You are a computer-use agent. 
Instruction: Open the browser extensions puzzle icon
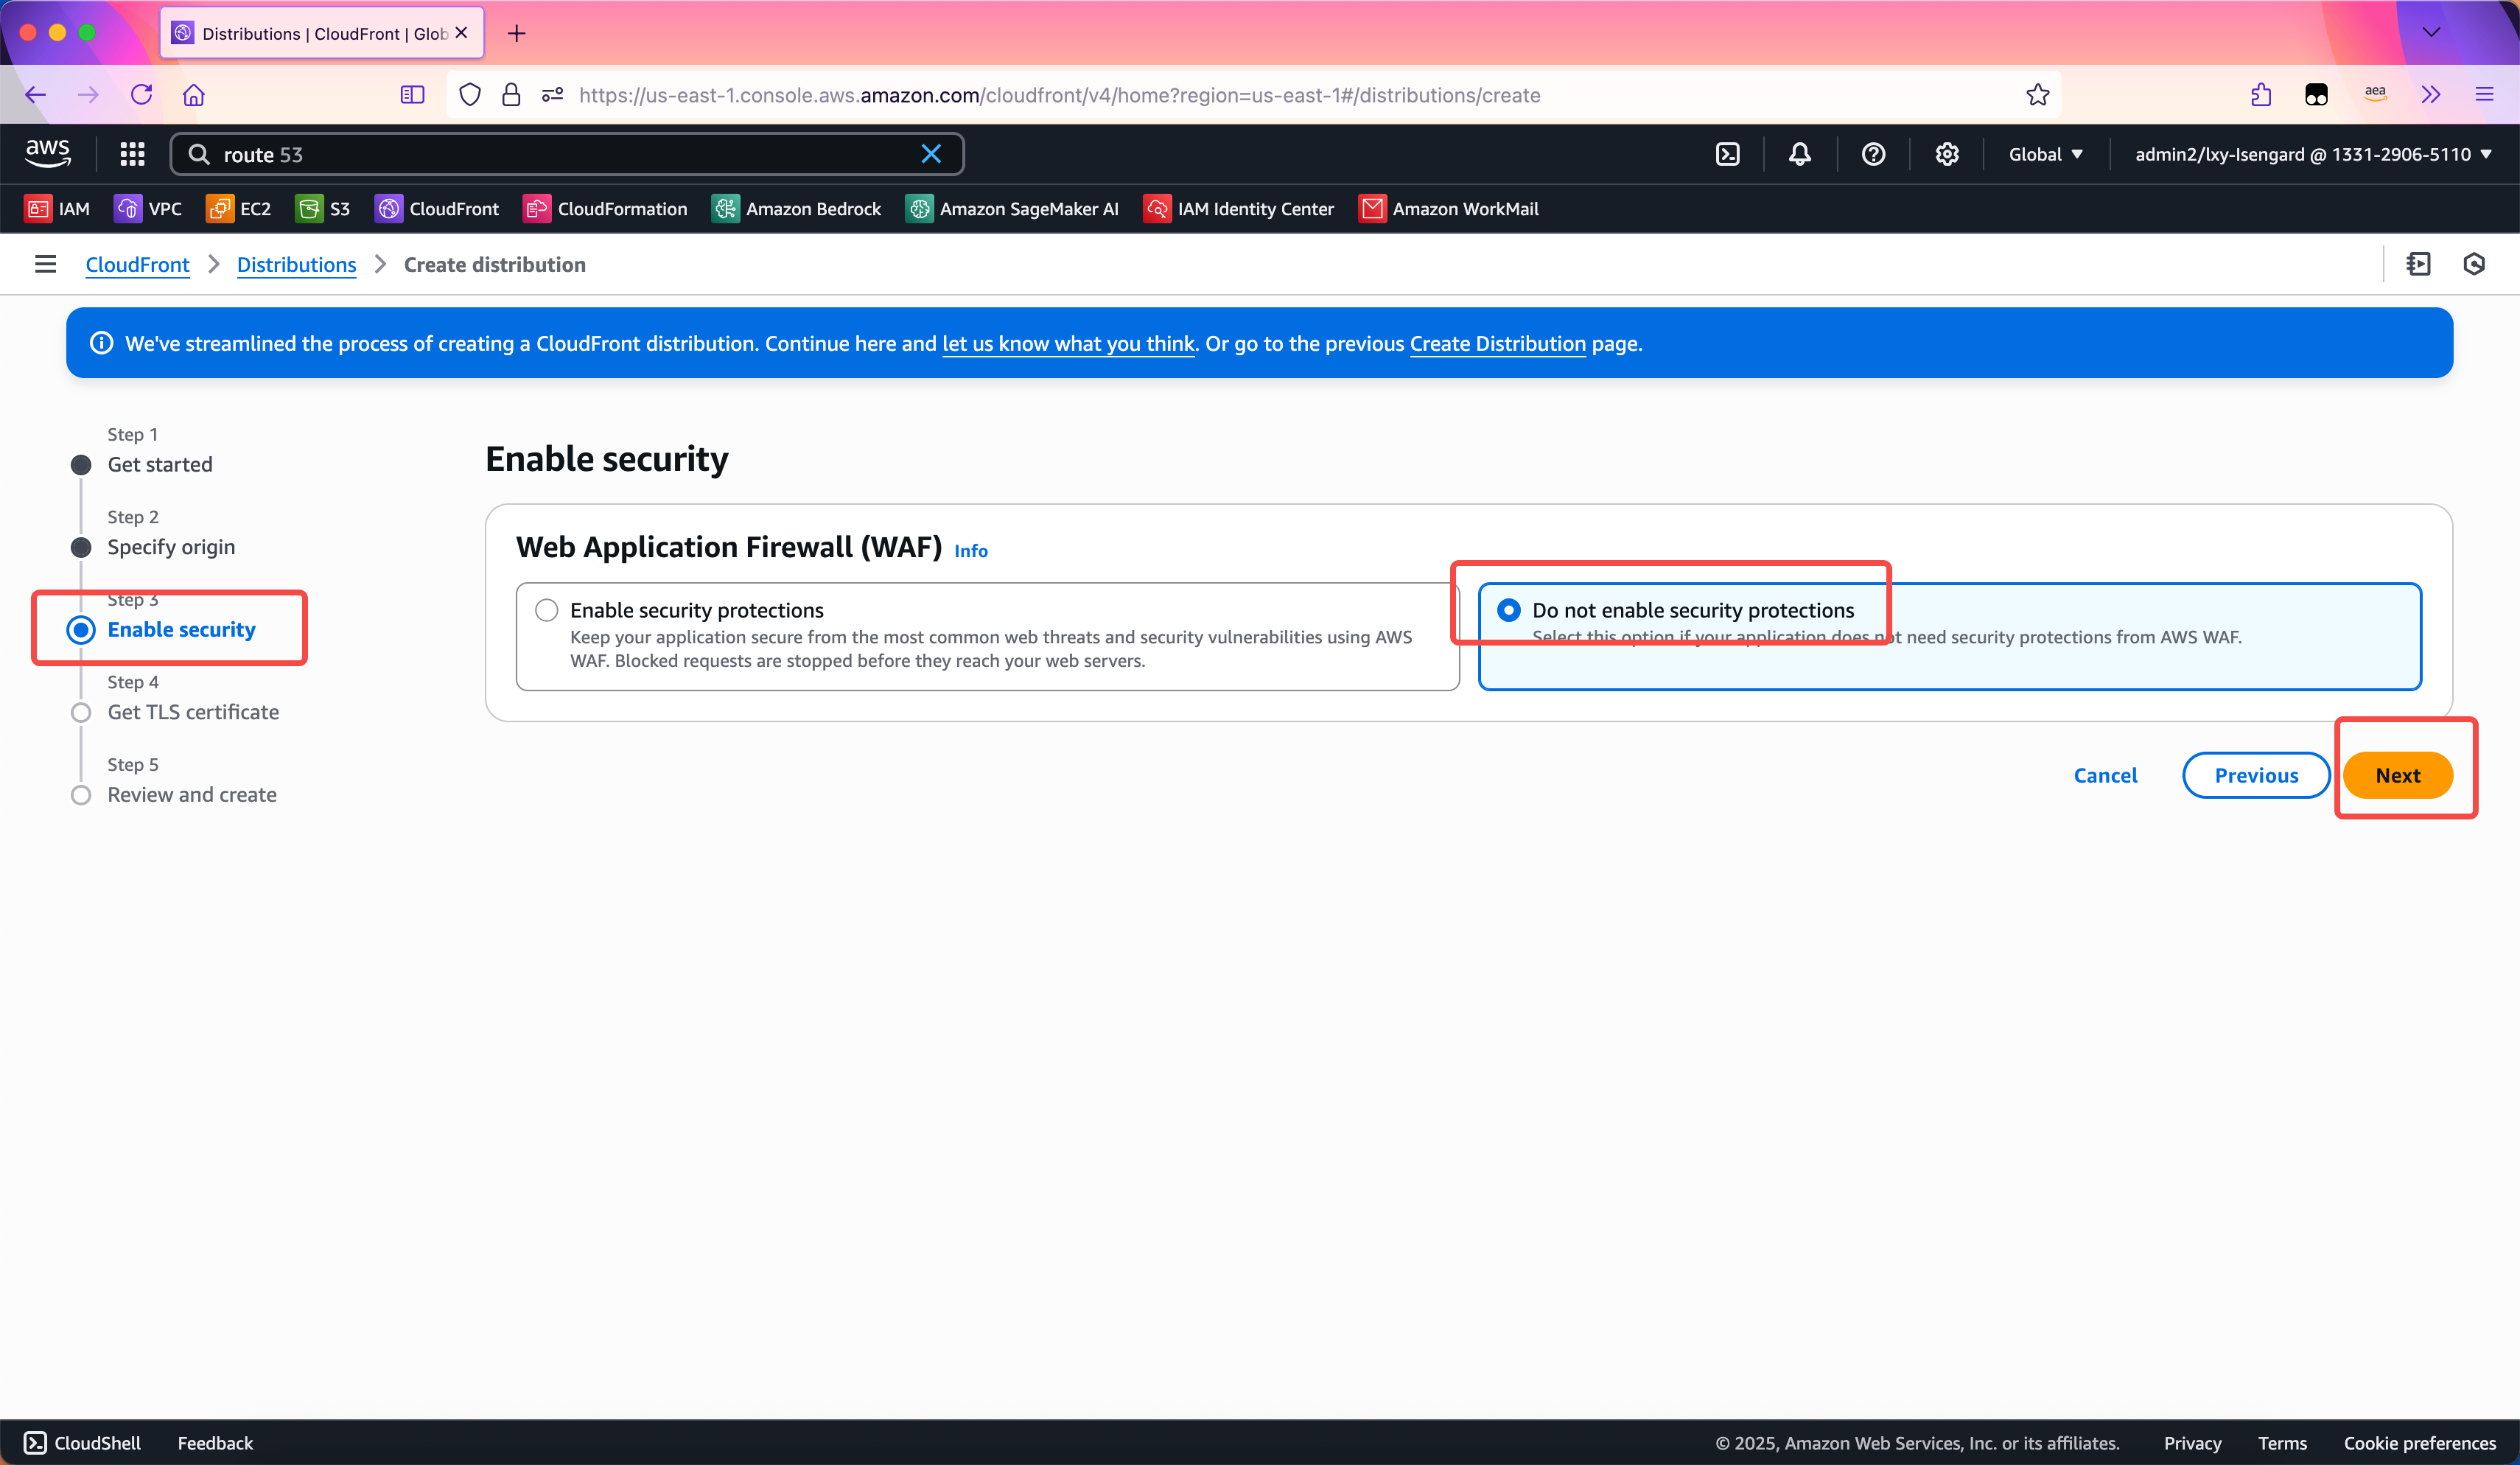coord(2260,95)
